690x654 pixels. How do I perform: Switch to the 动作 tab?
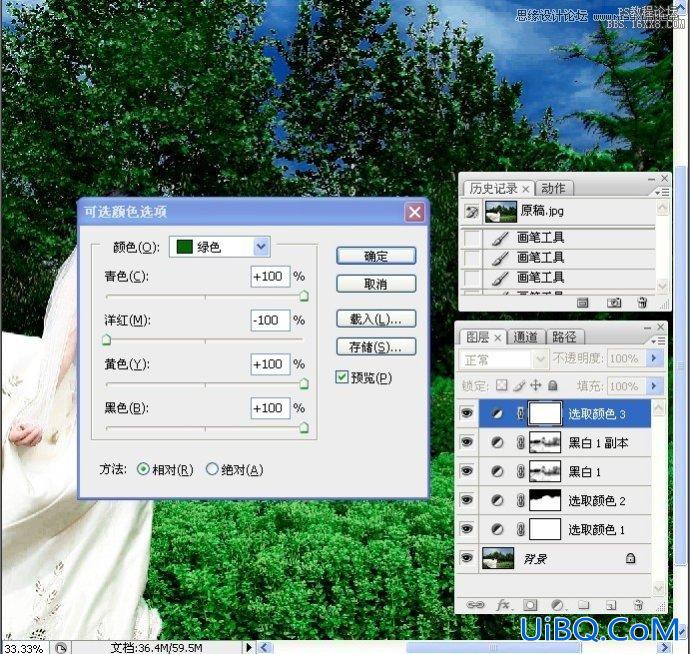click(x=553, y=189)
